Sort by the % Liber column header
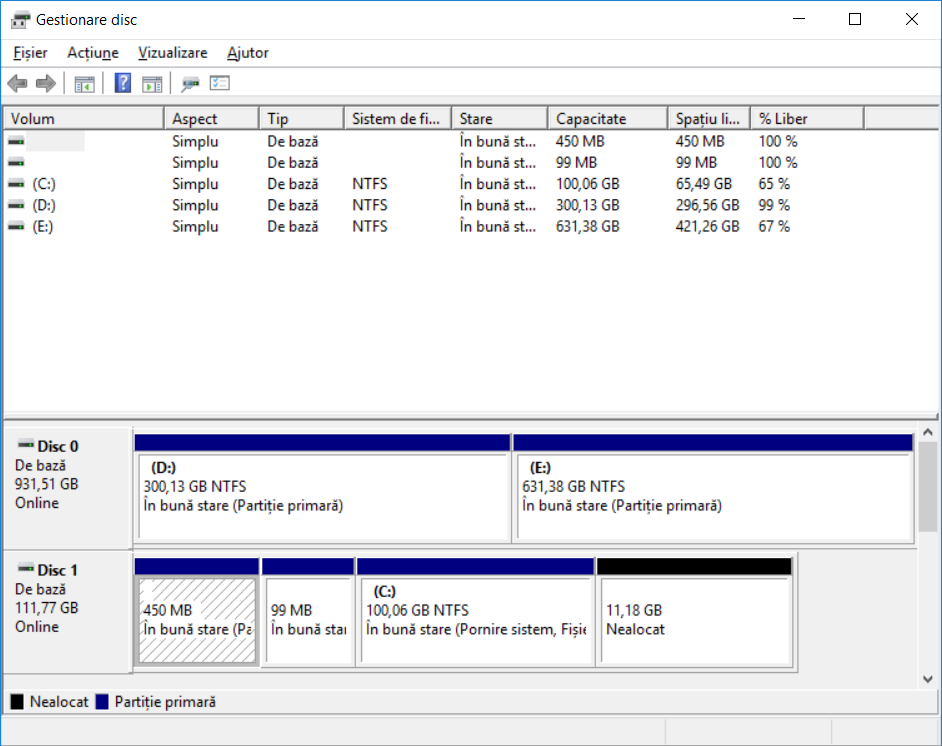 [x=807, y=119]
